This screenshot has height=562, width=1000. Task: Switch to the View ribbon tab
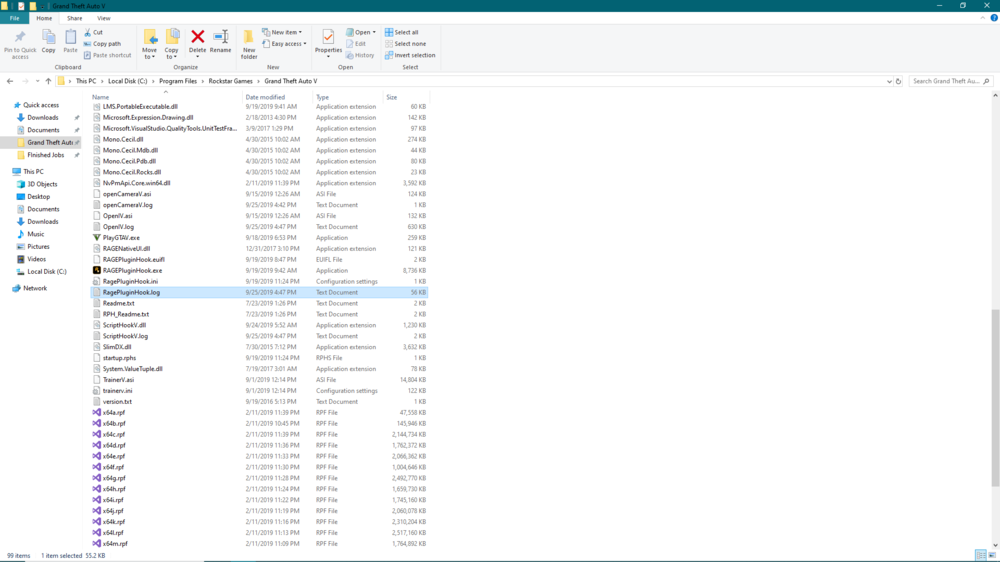(103, 18)
